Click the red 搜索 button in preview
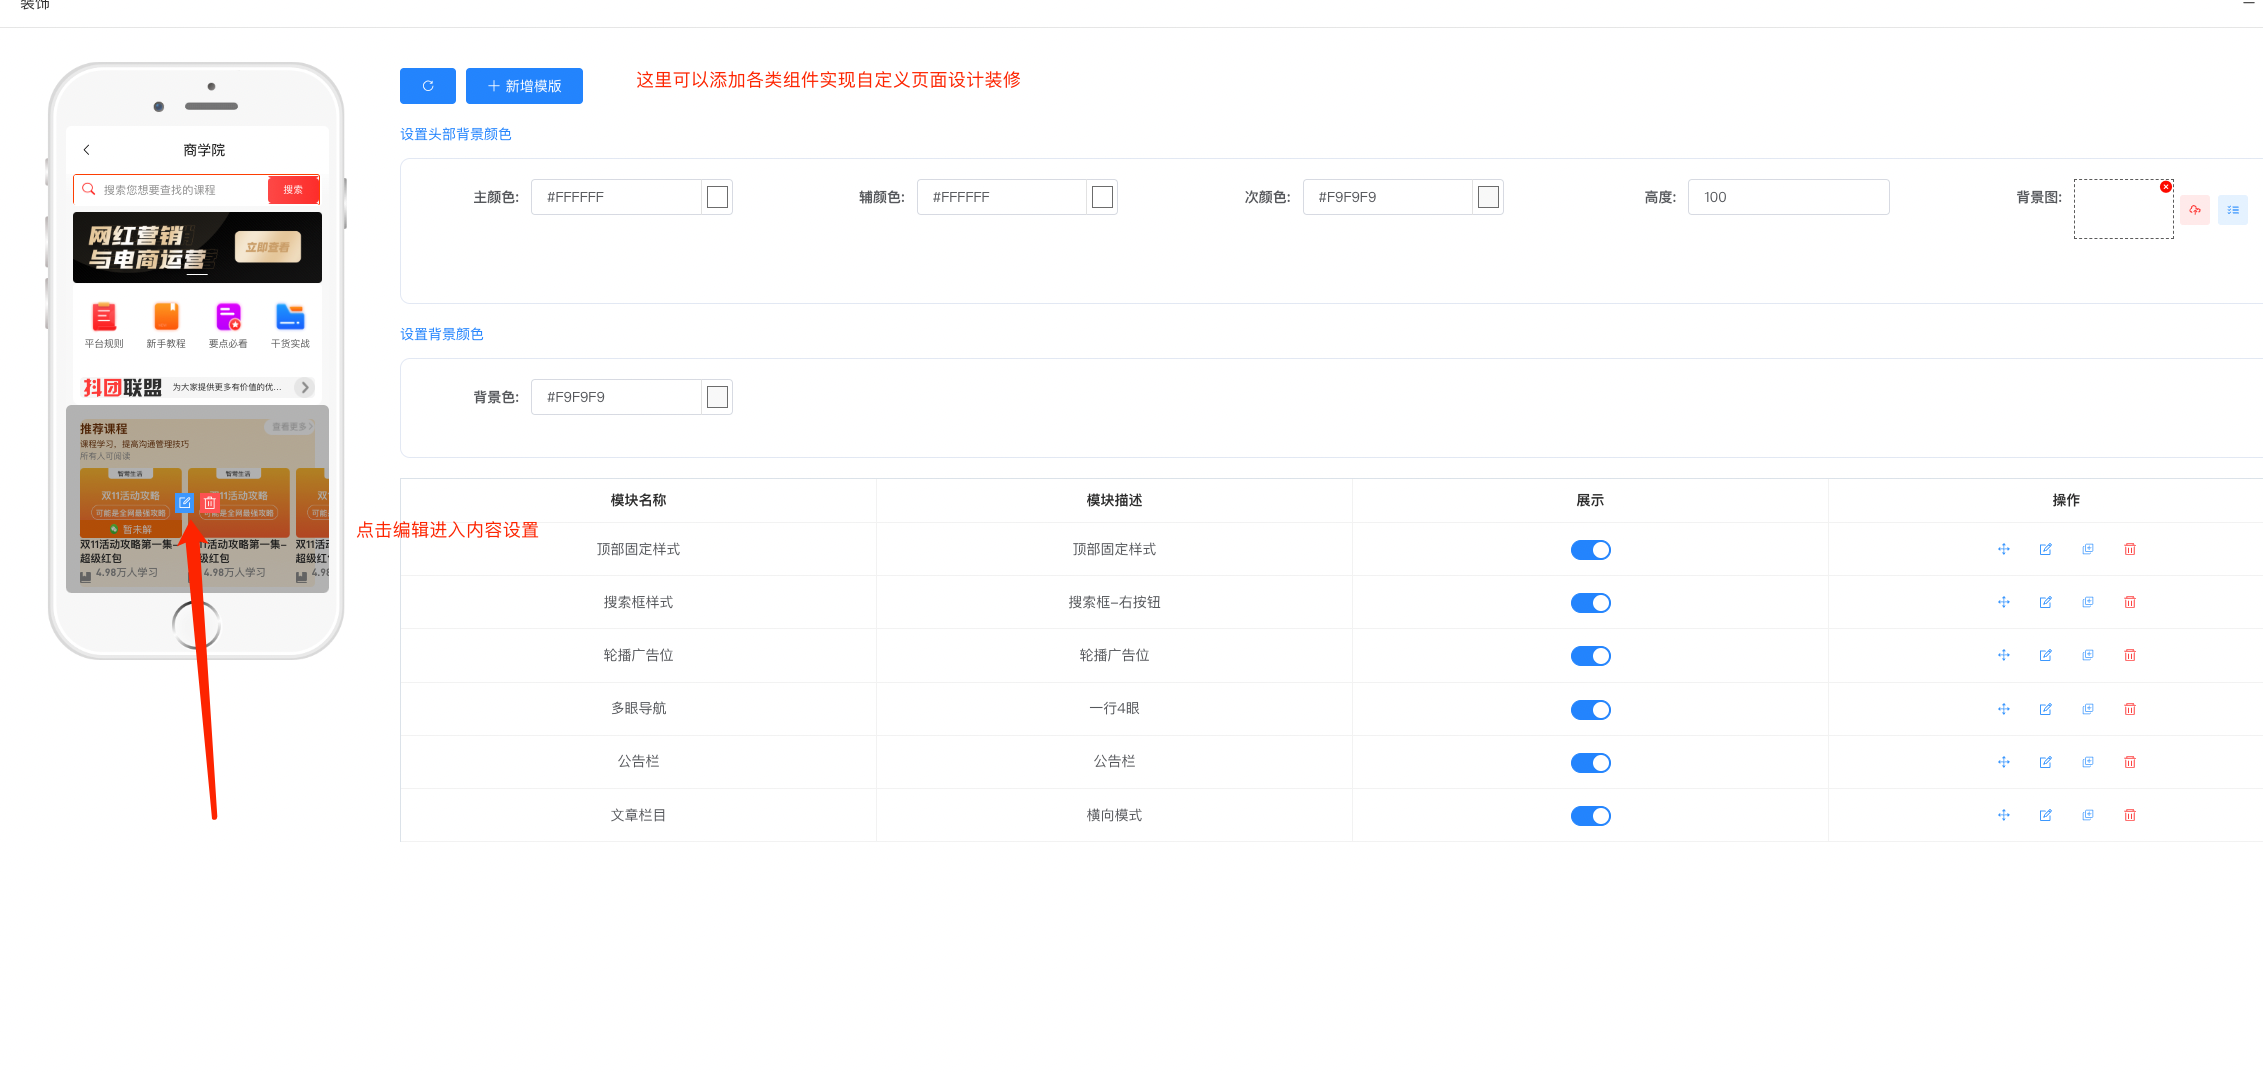This screenshot has height=1072, width=2263. coord(293,190)
